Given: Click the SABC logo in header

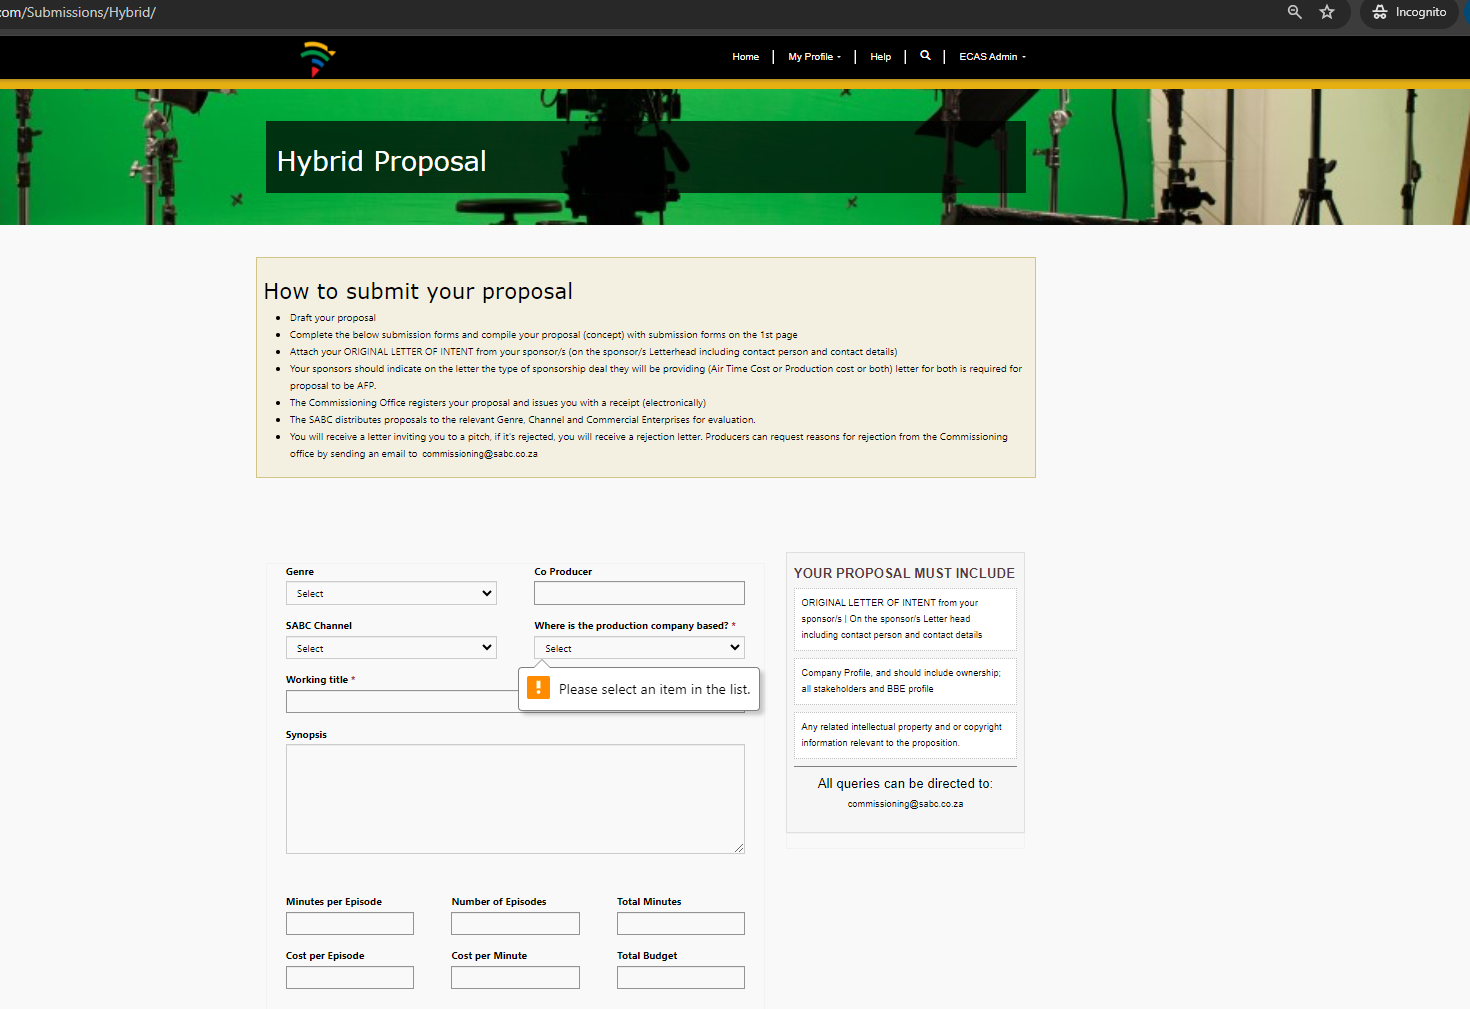Looking at the screenshot, I should (318, 58).
